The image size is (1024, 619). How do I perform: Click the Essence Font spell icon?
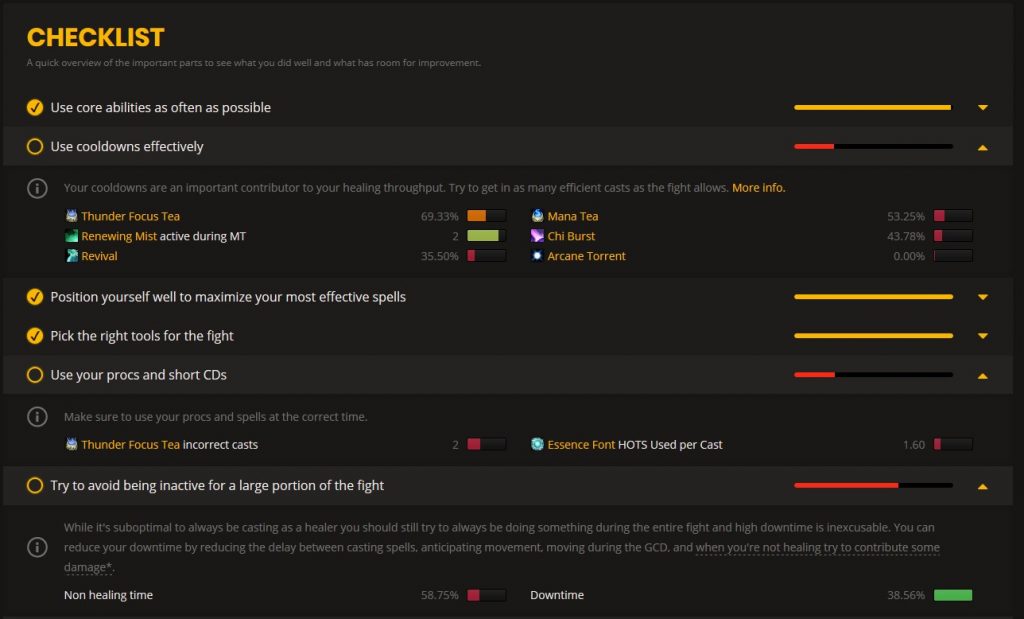pos(537,444)
